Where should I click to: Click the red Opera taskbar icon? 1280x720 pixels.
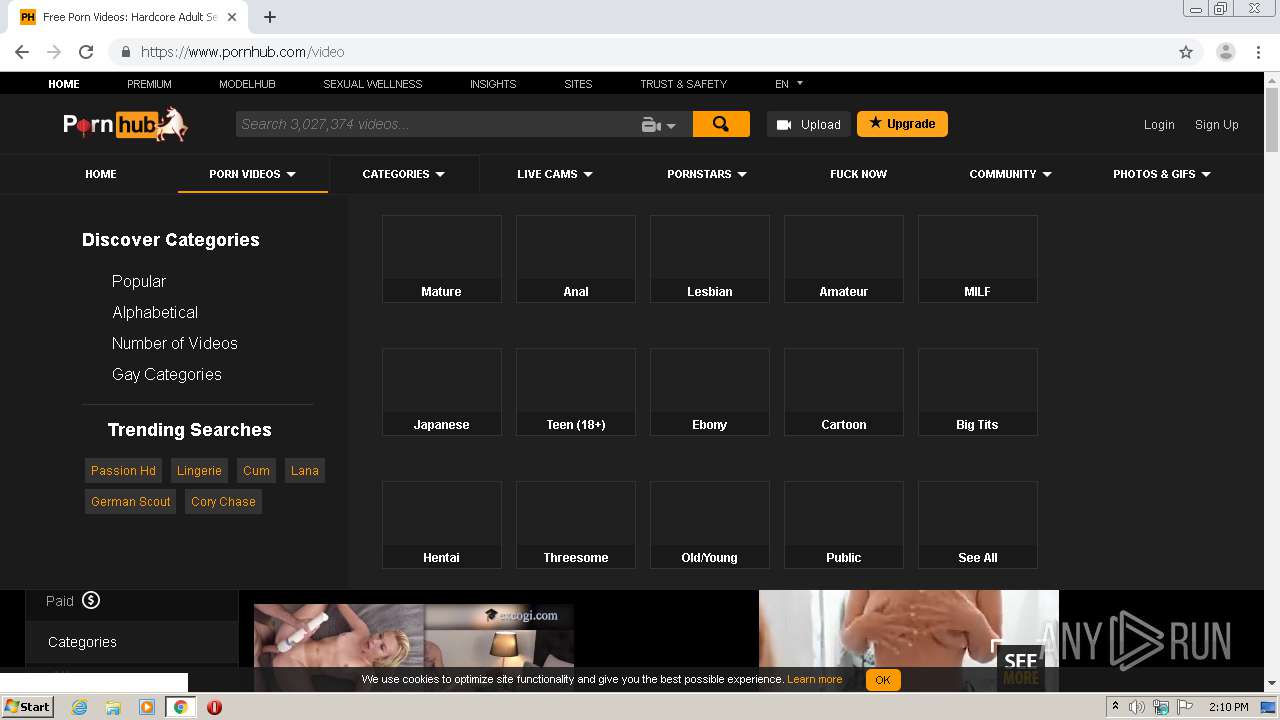(x=214, y=707)
